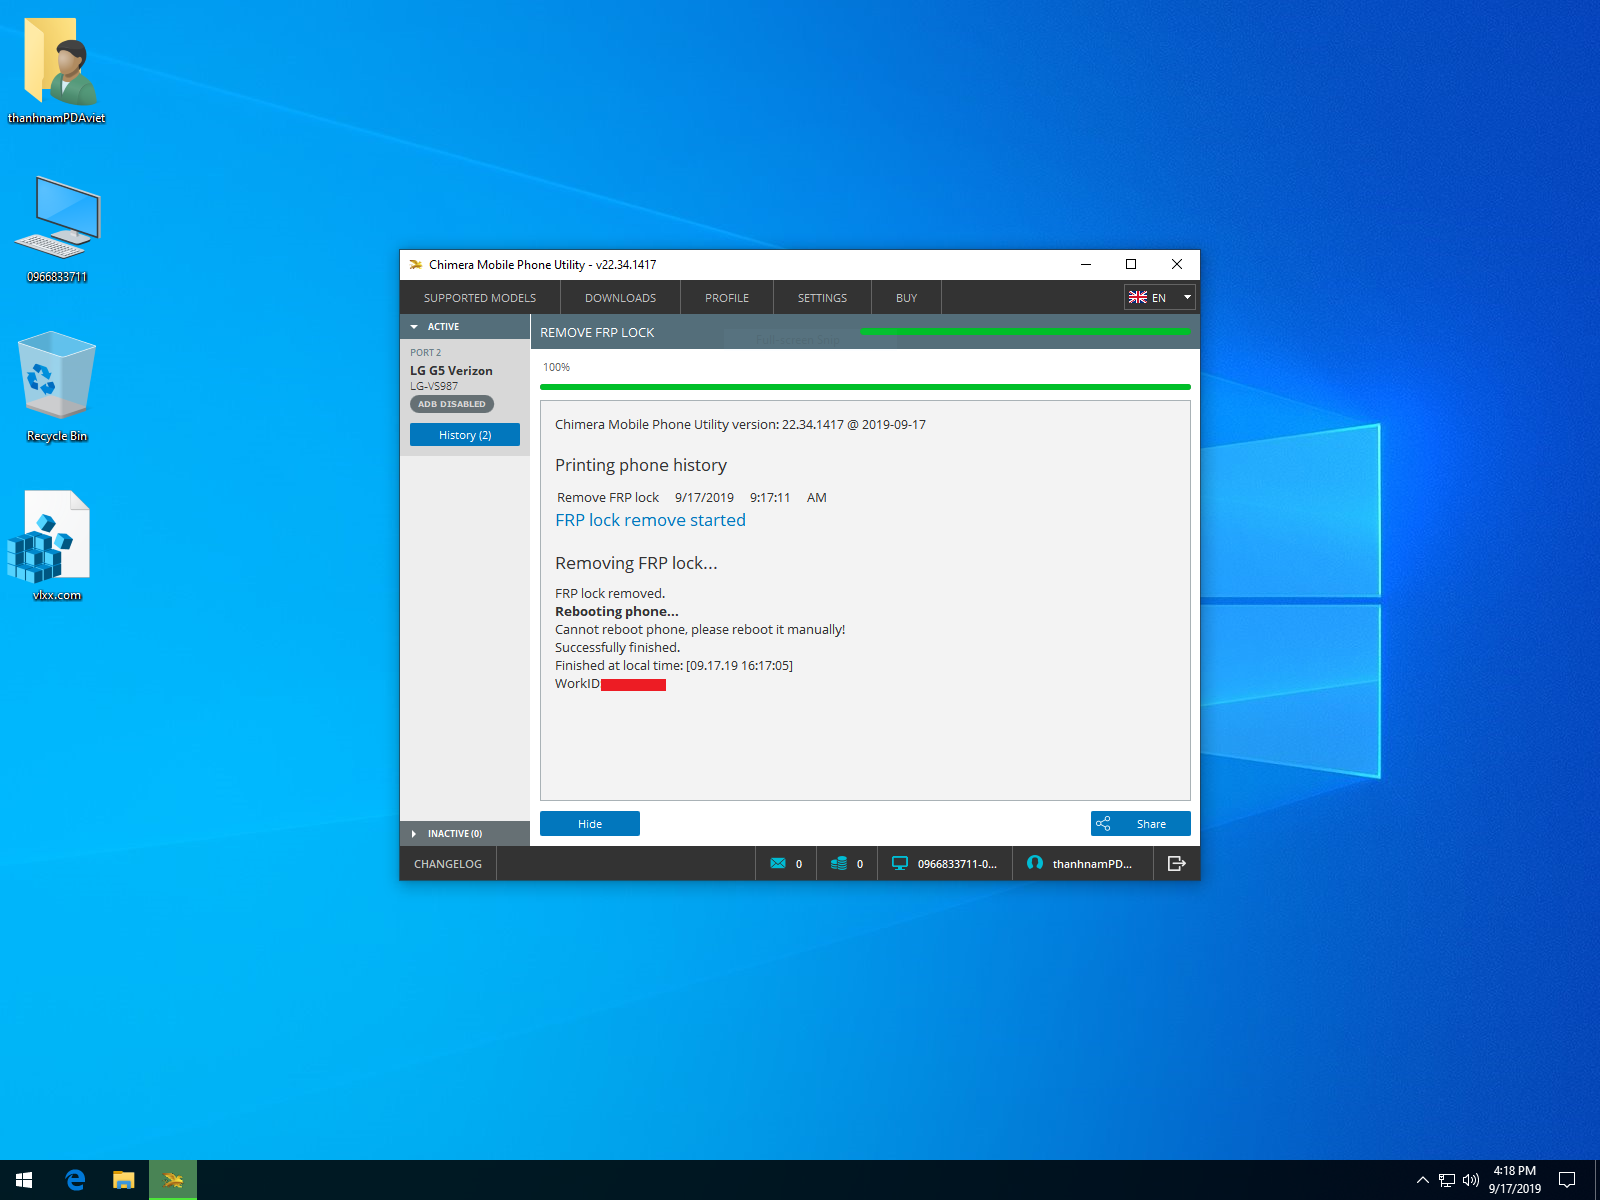
Task: Click the computer name 0966833711 status item
Action: tap(945, 864)
